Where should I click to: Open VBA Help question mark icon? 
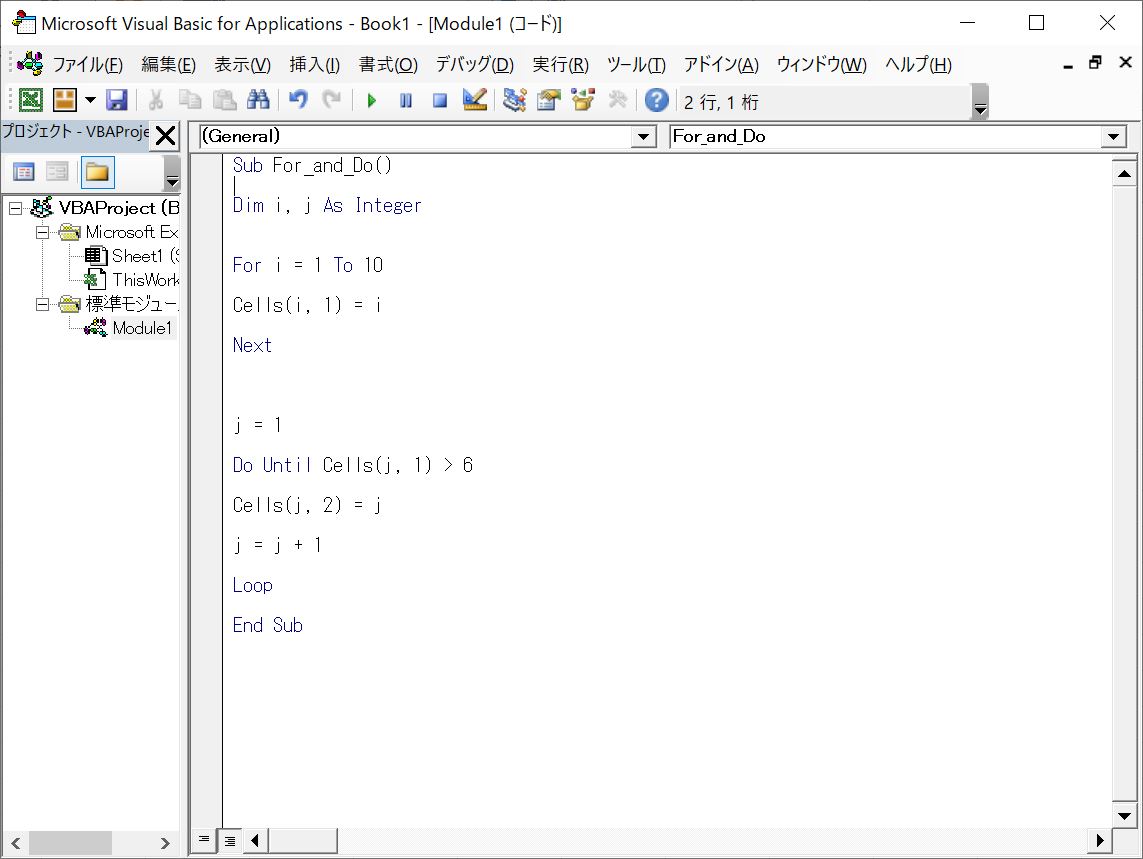pos(657,100)
